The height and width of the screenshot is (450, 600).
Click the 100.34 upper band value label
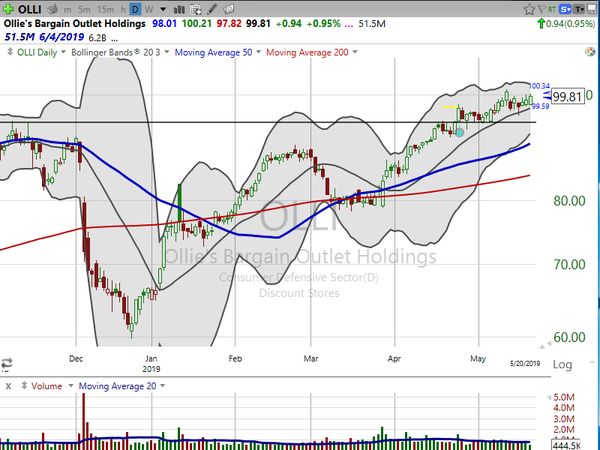point(540,86)
